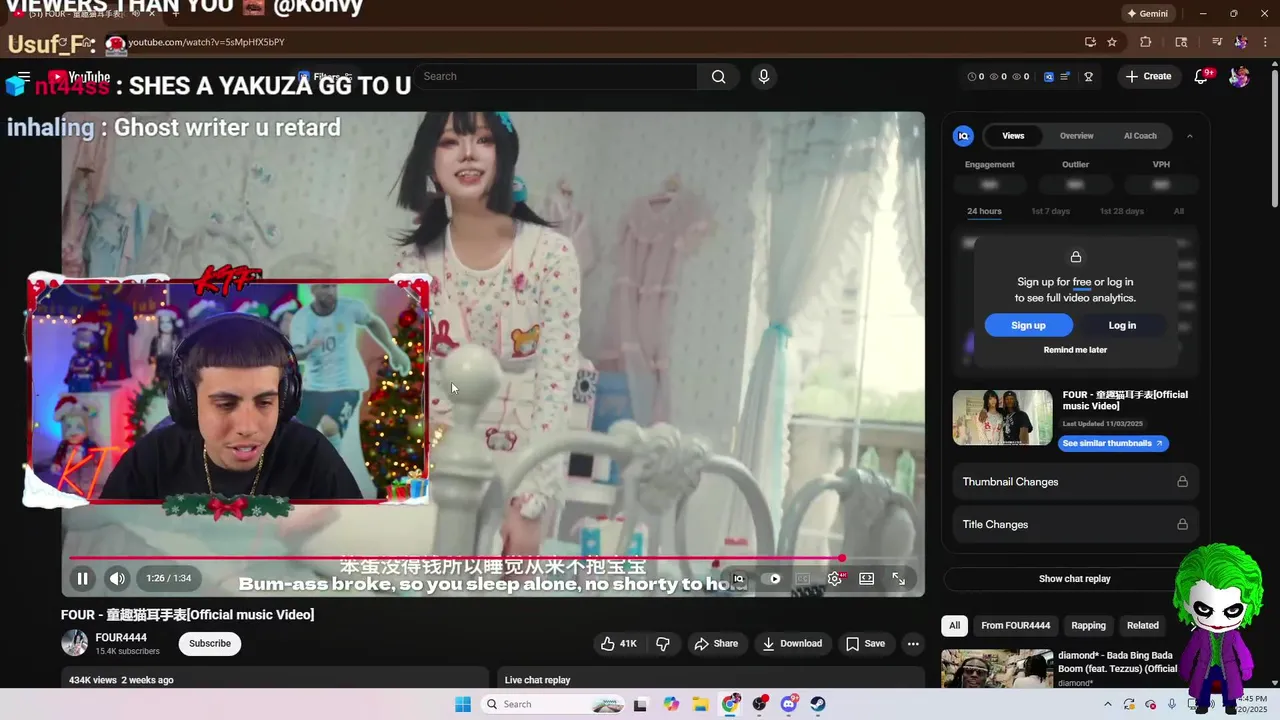The width and height of the screenshot is (1280, 720).
Task: Select the Overview tab in vidIQ panel
Action: (x=1077, y=136)
